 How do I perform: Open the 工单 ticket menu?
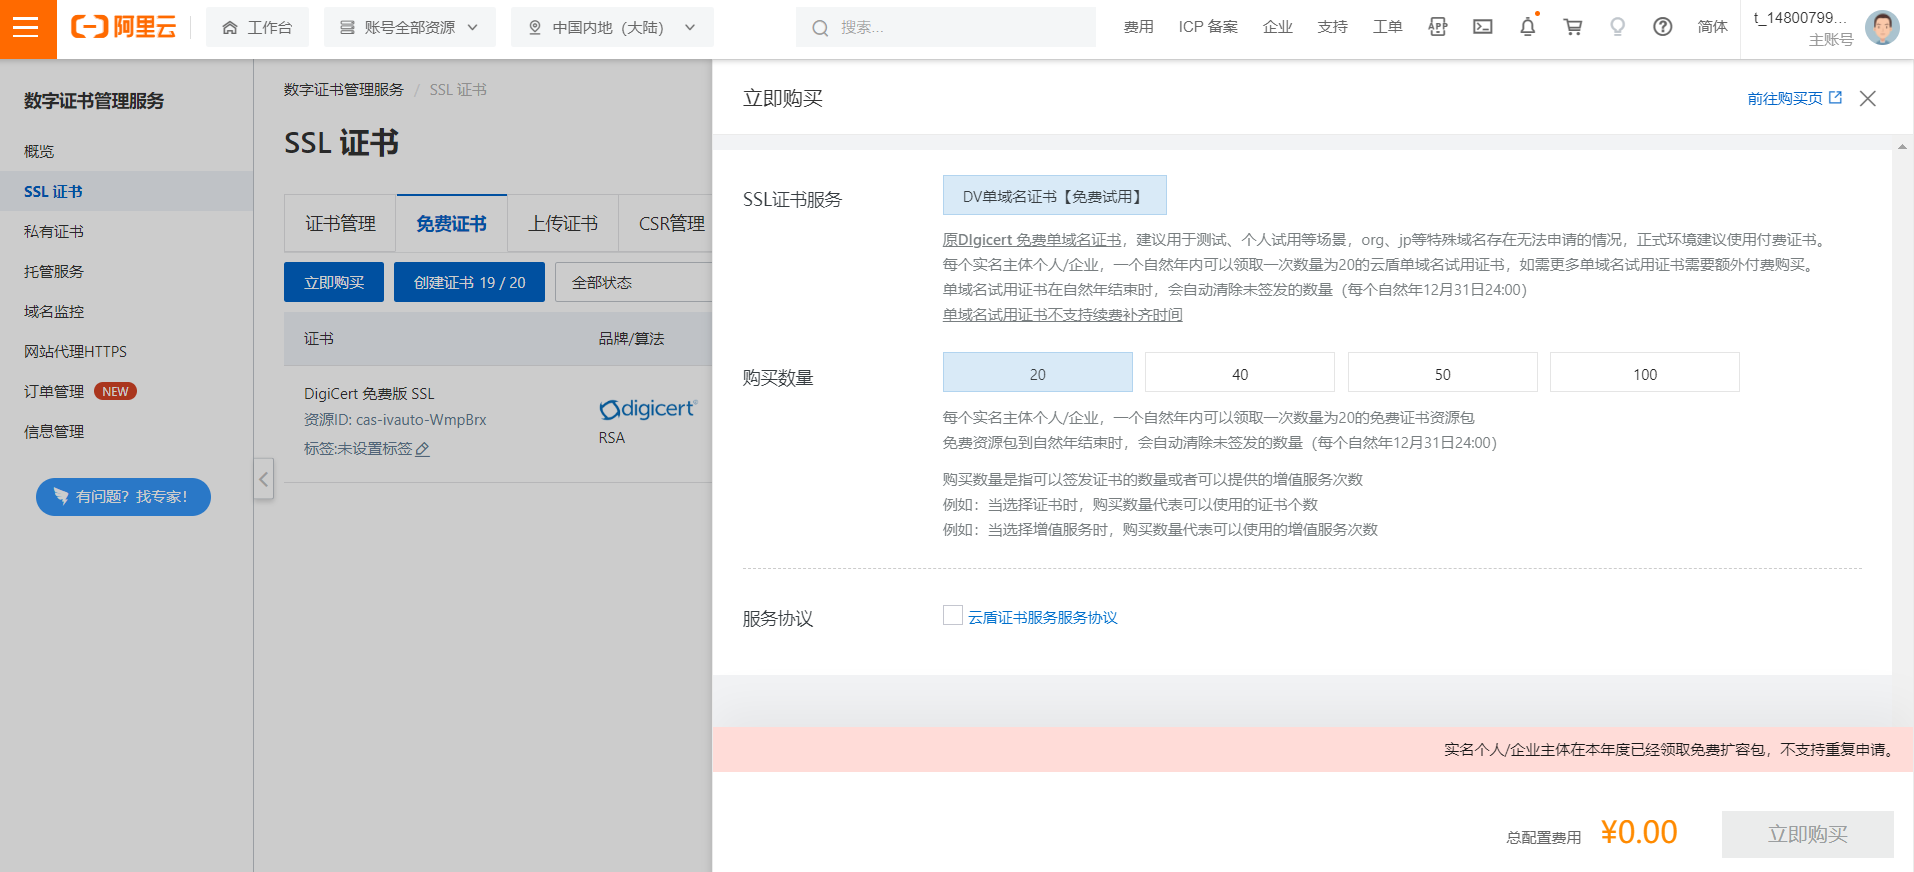[x=1387, y=27]
